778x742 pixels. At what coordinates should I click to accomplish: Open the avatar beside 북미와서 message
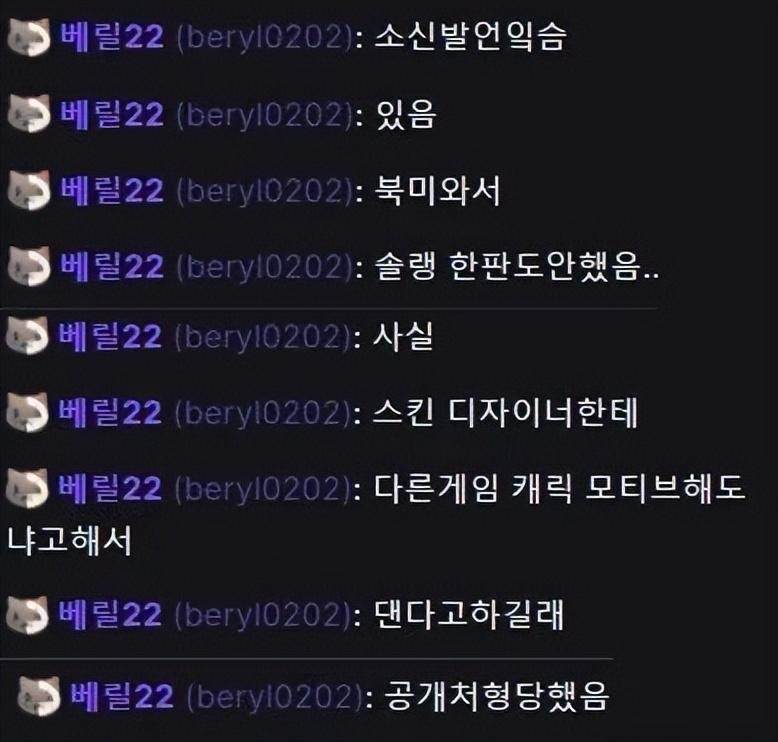[29, 190]
